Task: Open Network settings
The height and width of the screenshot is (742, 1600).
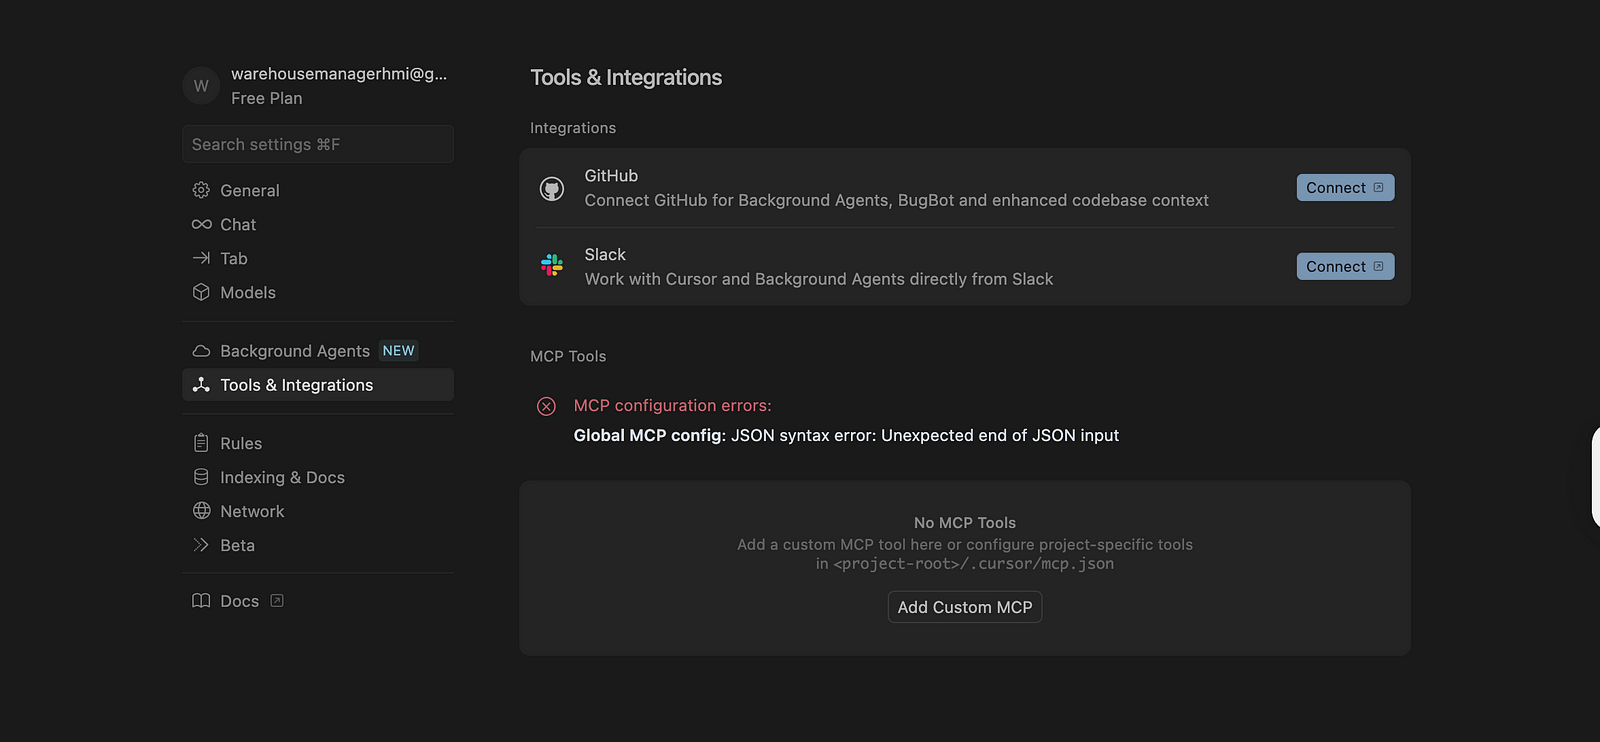Action: 318,511
